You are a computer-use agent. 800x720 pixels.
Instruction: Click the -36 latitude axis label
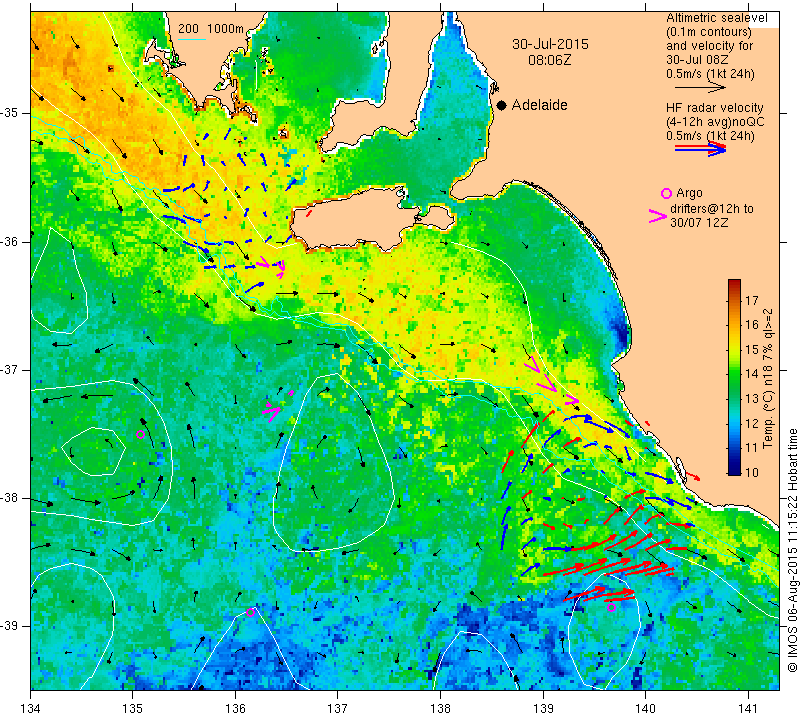(11, 241)
